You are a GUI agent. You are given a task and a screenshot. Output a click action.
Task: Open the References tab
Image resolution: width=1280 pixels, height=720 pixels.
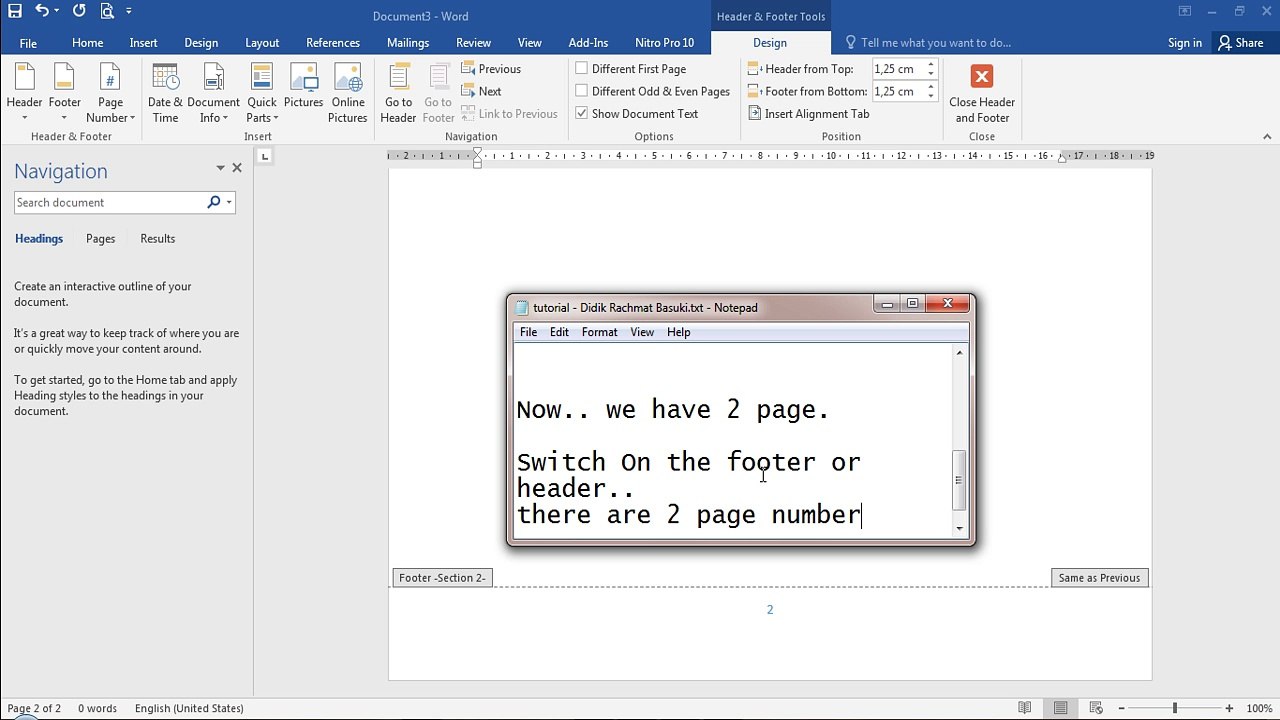tap(333, 43)
